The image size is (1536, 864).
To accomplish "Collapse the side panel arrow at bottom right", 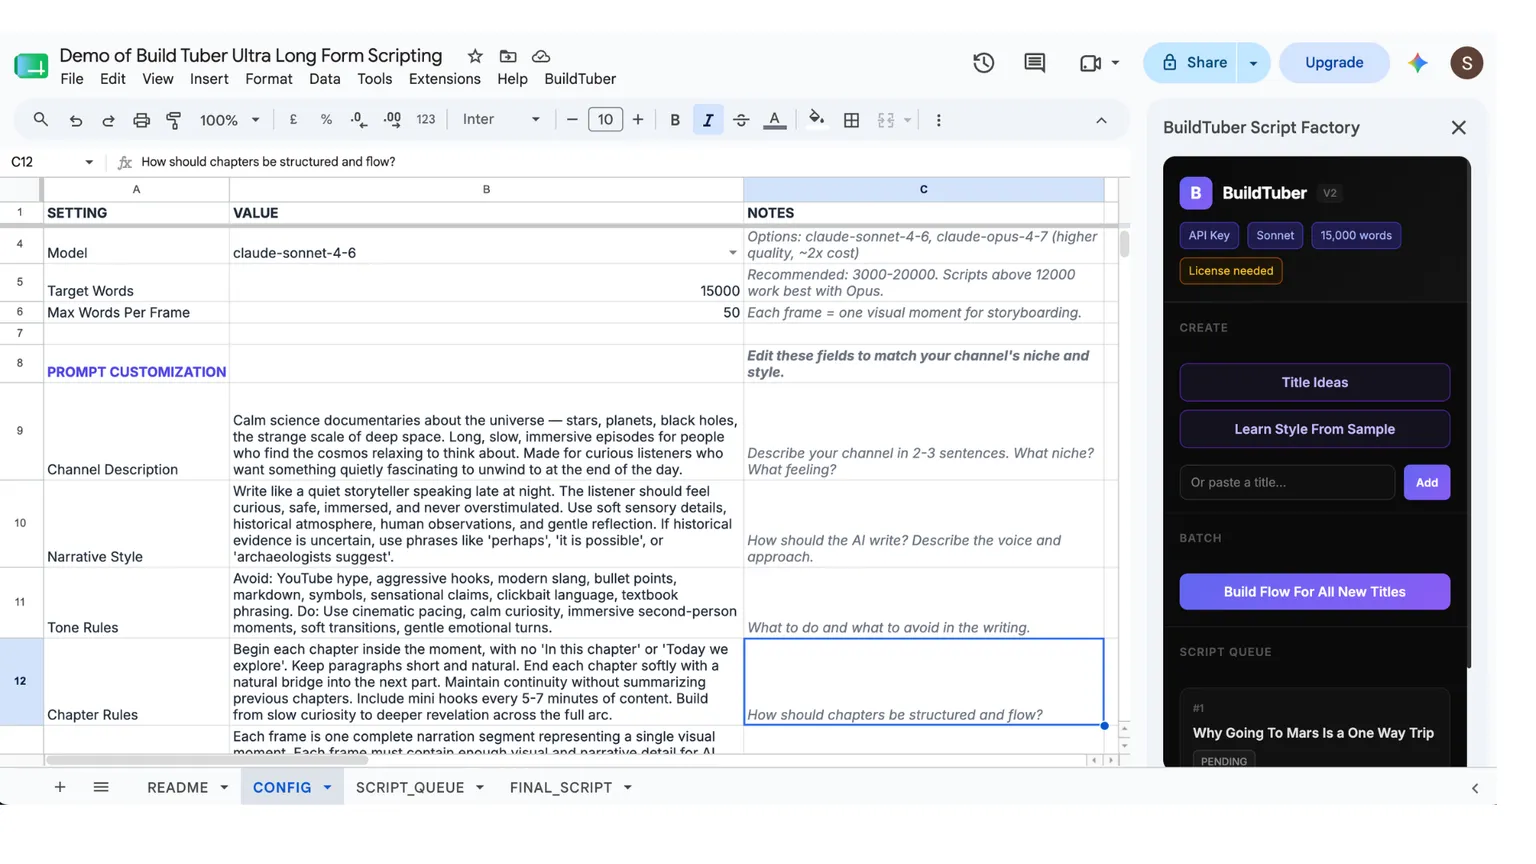I will (1475, 789).
